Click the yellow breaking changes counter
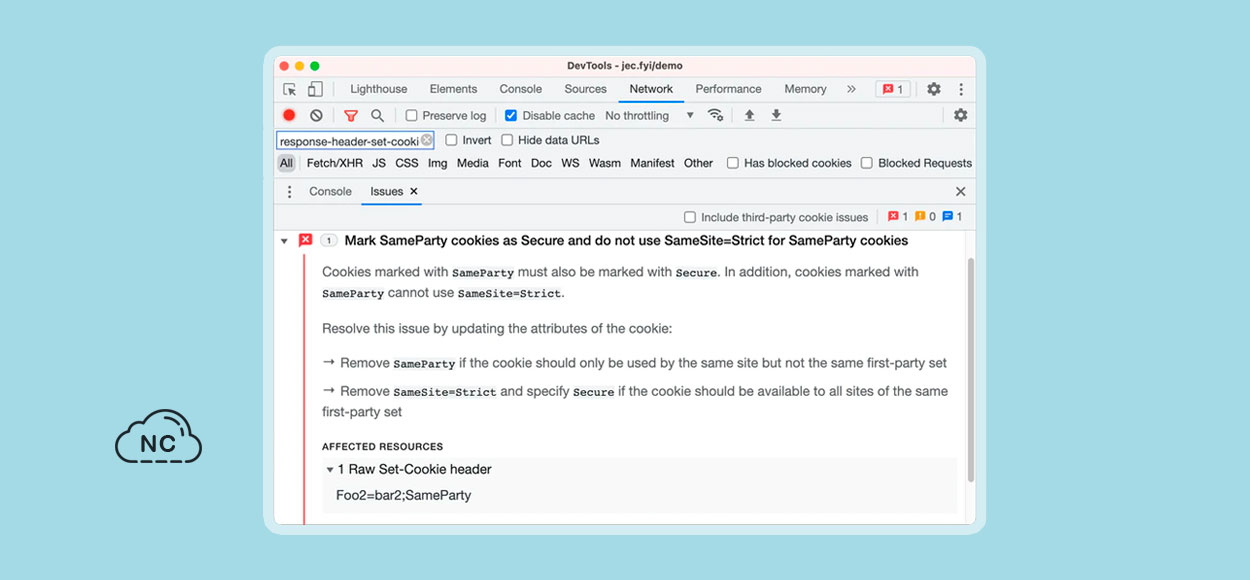 tap(925, 217)
